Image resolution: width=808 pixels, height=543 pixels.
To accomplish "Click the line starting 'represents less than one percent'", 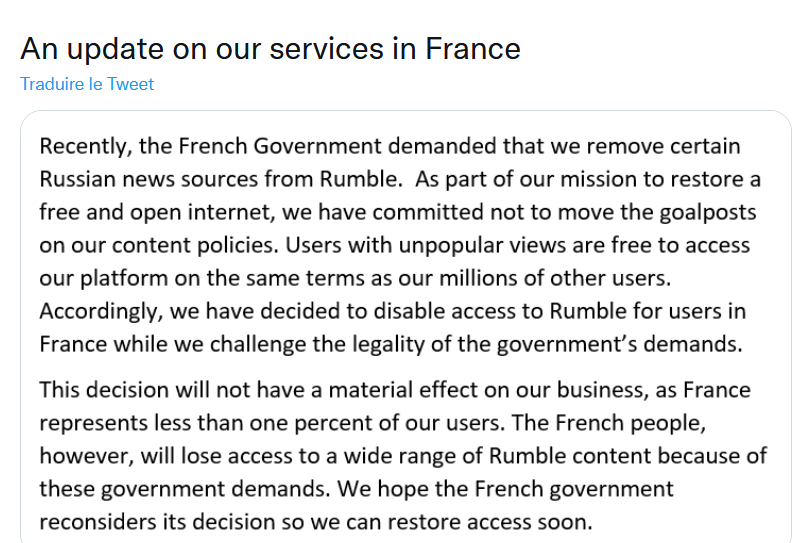I will (373, 423).
